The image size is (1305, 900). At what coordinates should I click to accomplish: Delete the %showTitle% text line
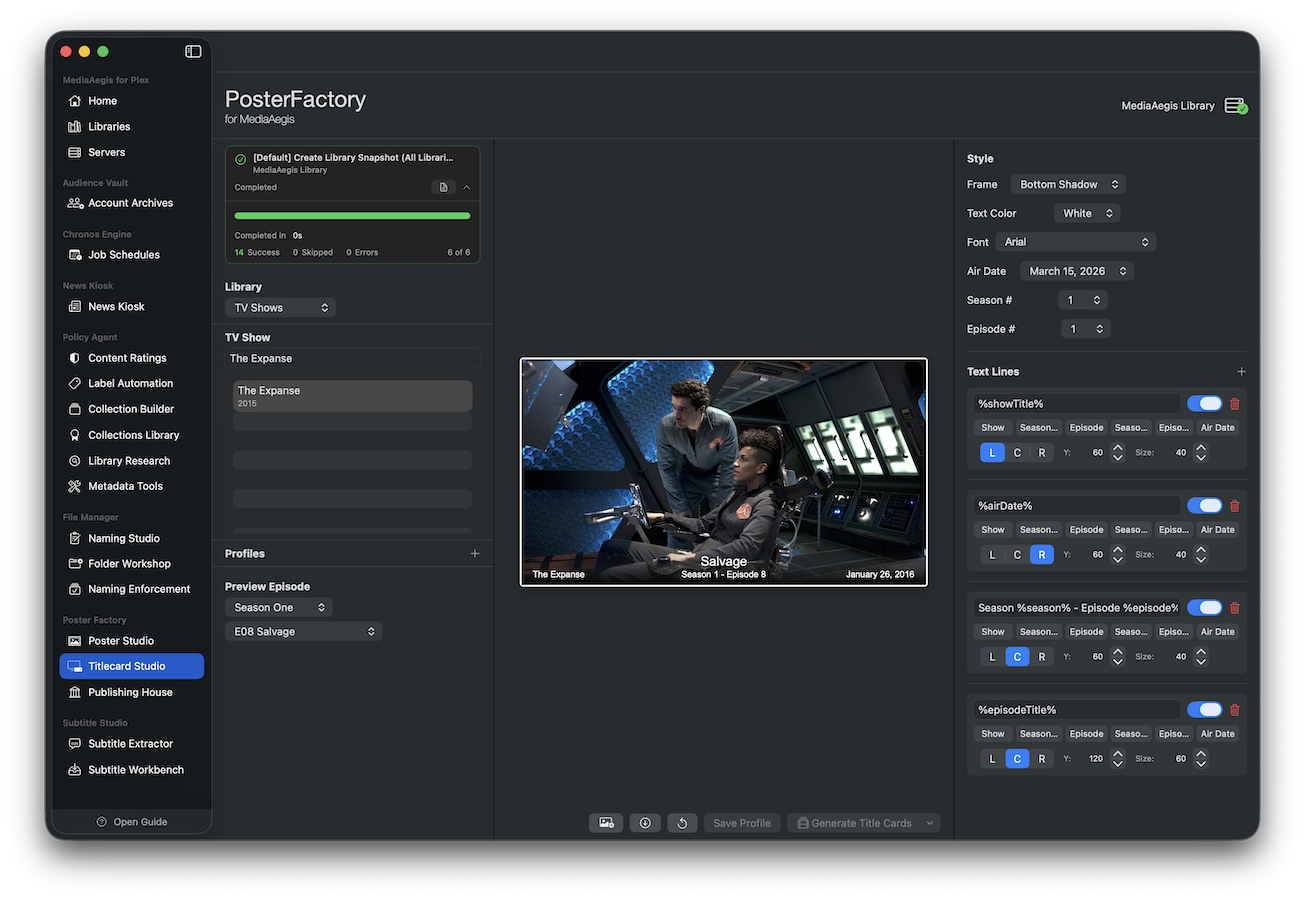(1235, 404)
